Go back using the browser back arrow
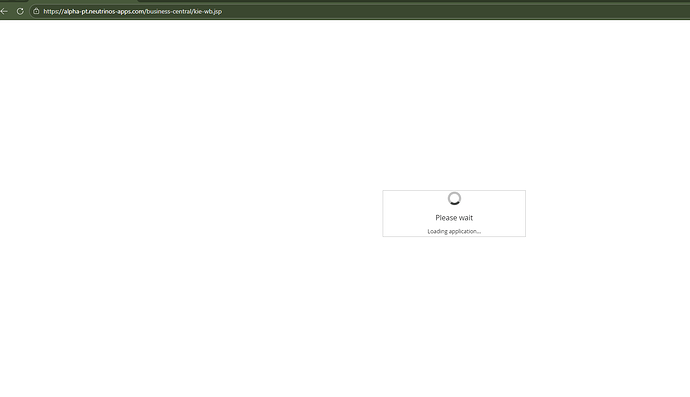This screenshot has height=397, width=690. pos(4,11)
